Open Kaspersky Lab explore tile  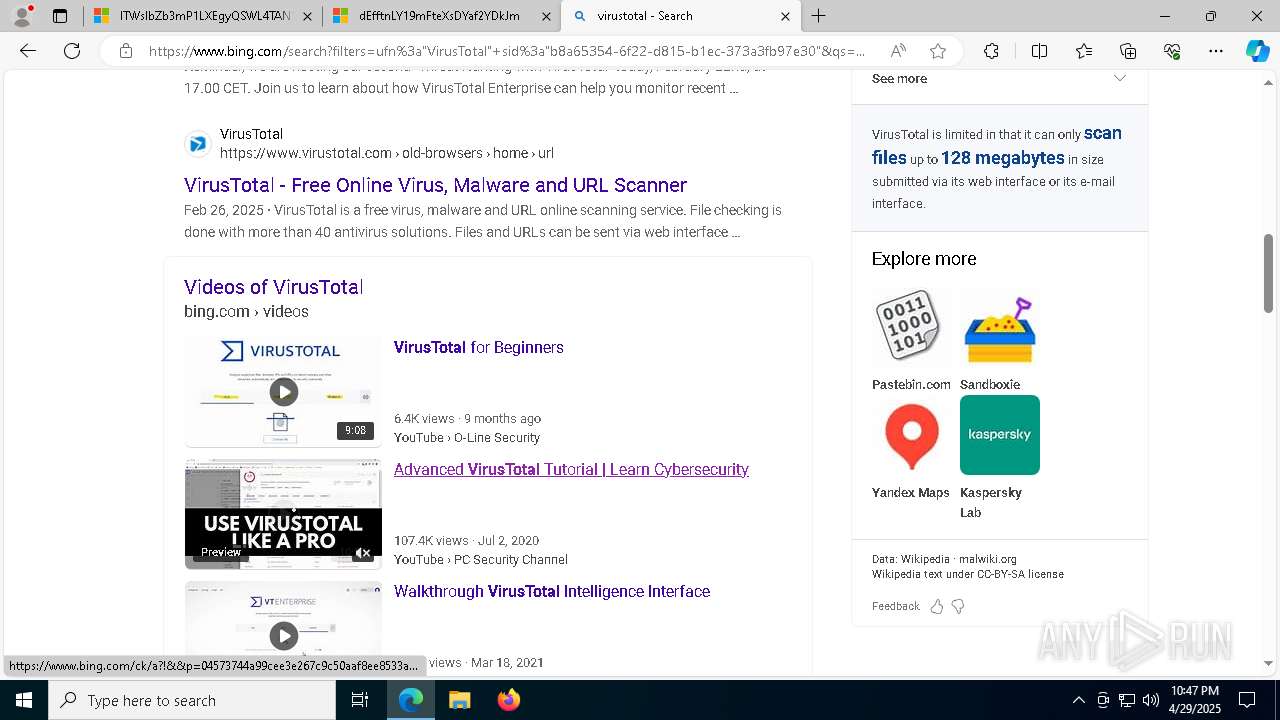coord(999,457)
